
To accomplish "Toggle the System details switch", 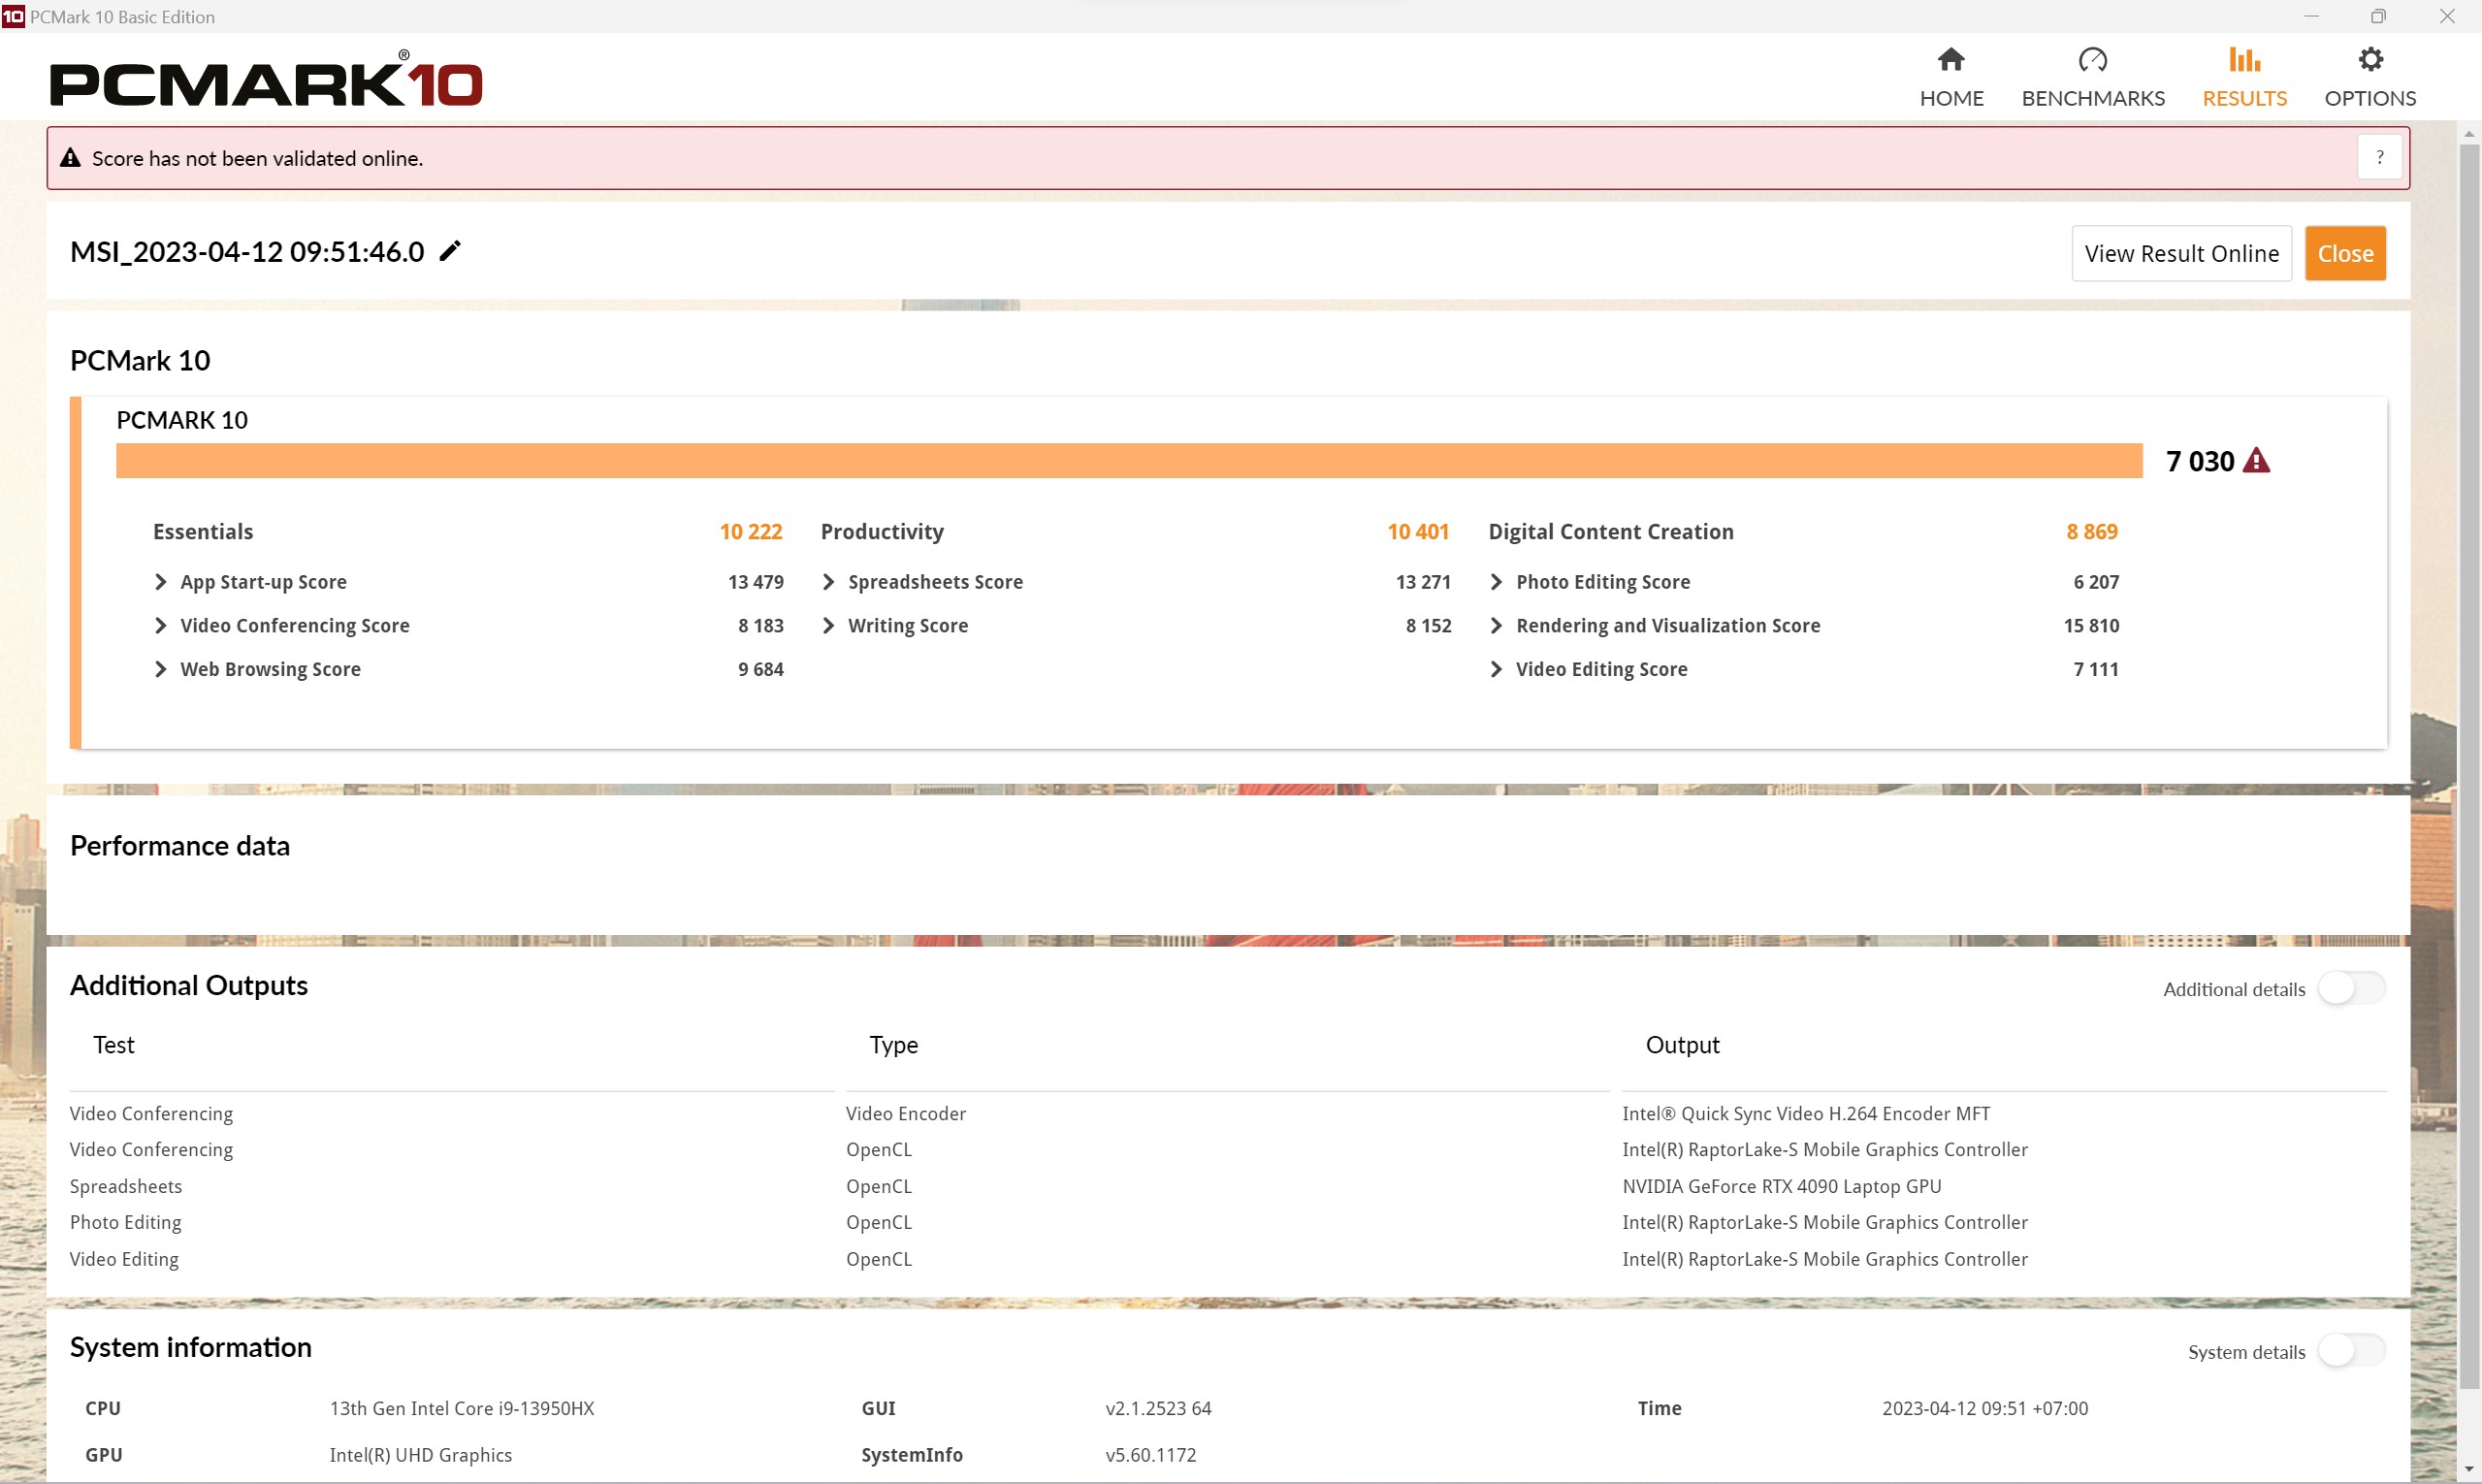I will coord(2351,1351).
